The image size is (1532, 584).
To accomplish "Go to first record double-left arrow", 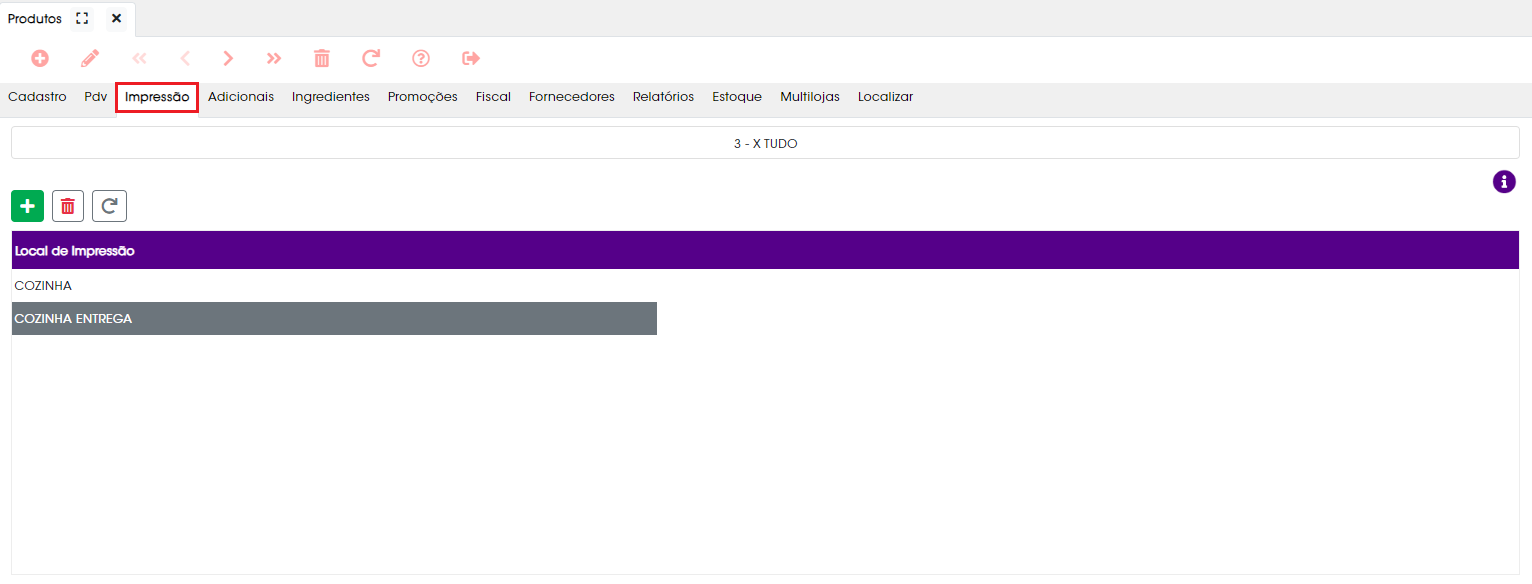I will (139, 59).
